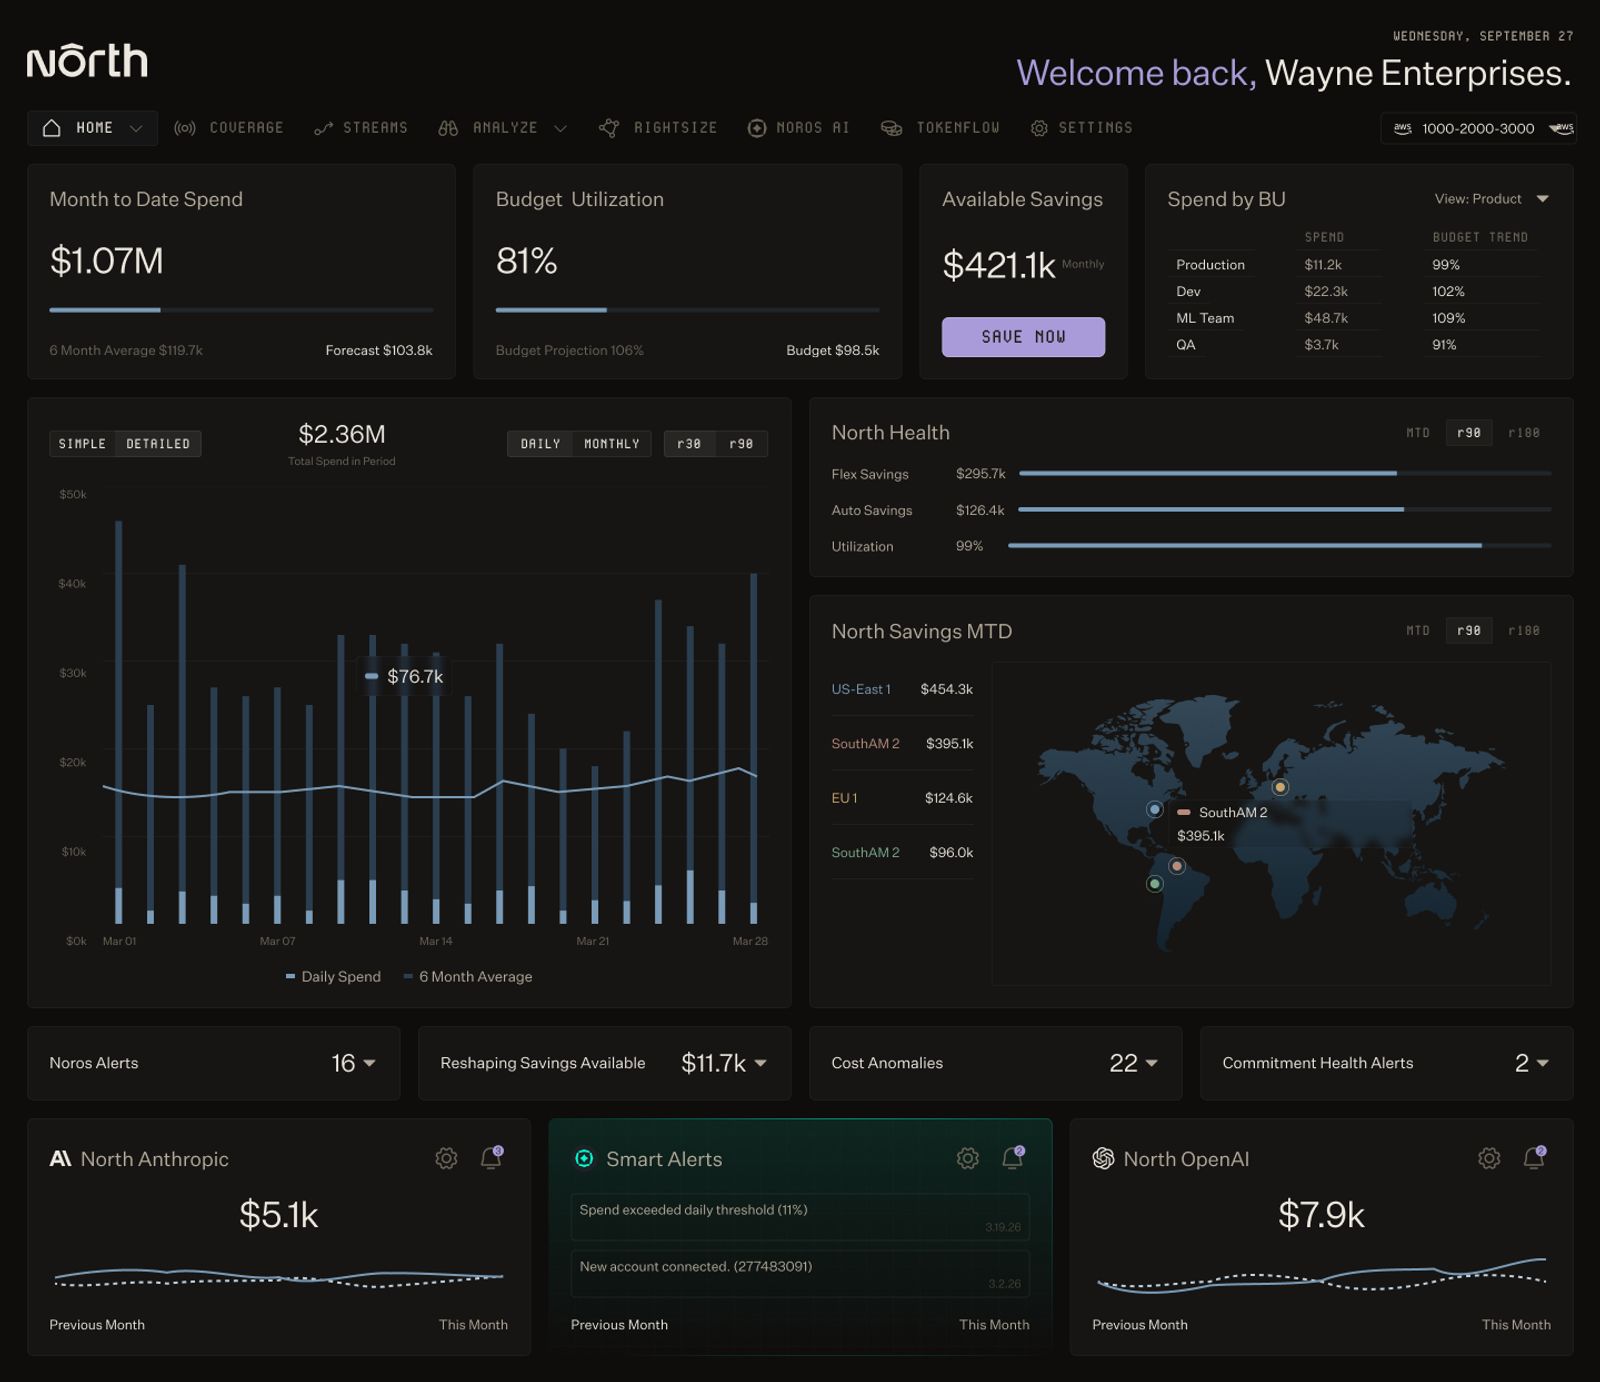
Task: Select Monthly chart granularity
Action: coord(612,444)
